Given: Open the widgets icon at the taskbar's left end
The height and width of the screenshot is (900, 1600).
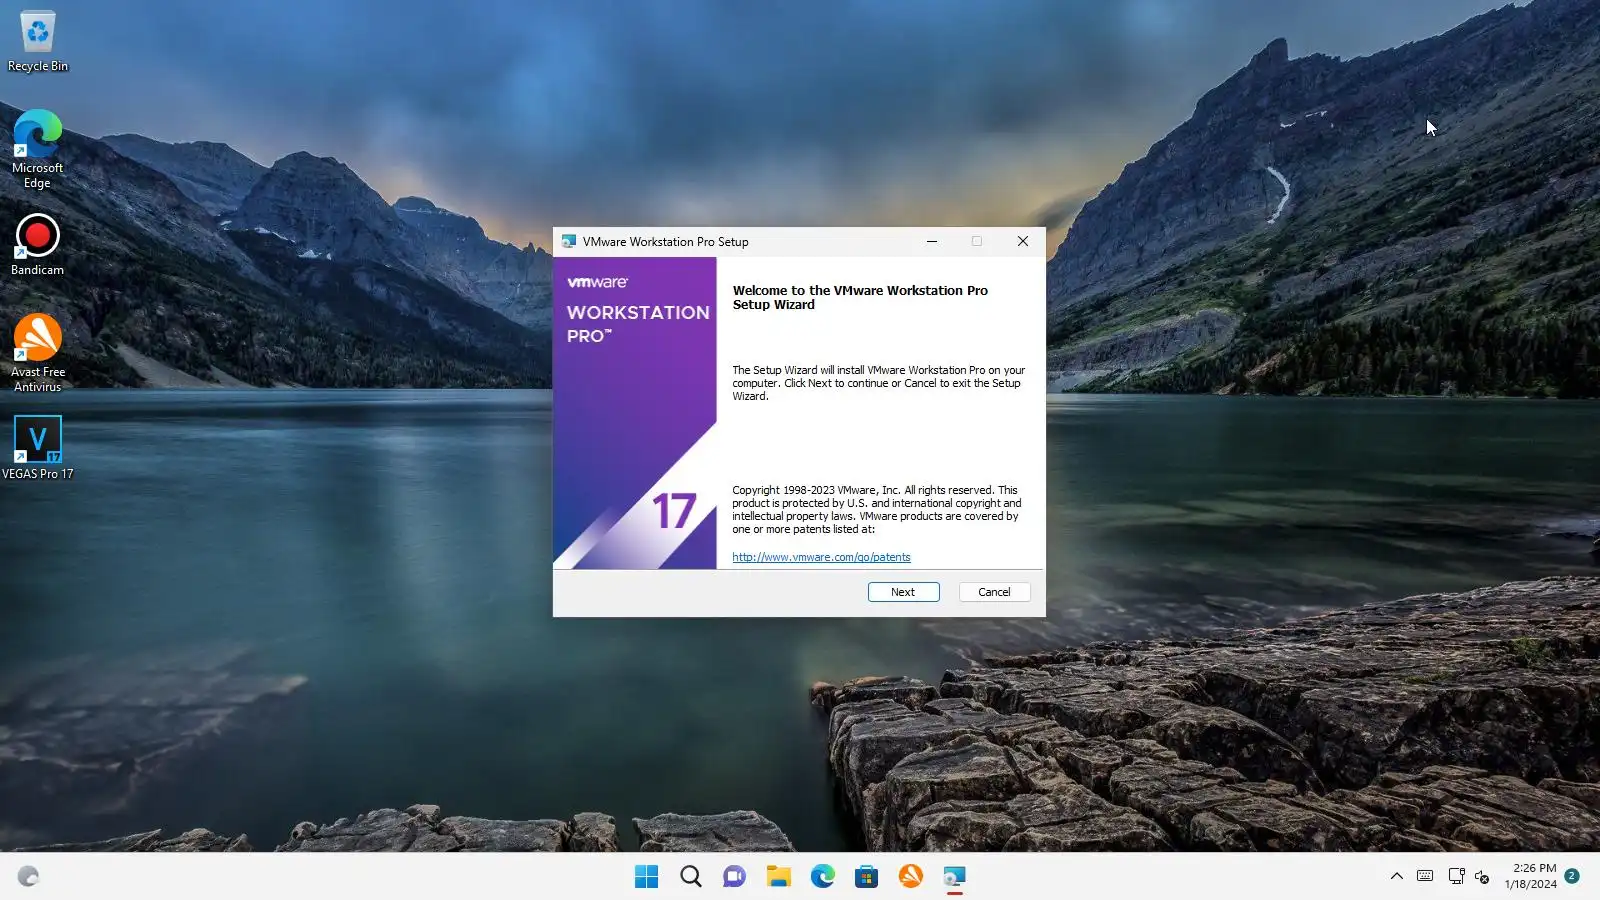Looking at the screenshot, I should 28,877.
